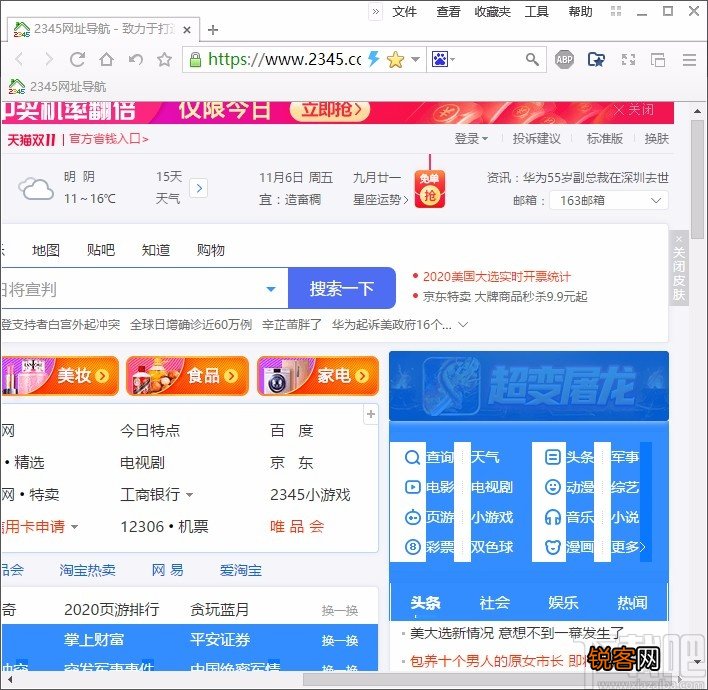708x690 pixels.
Task: Click the plus add-site button
Action: pos(371,414)
